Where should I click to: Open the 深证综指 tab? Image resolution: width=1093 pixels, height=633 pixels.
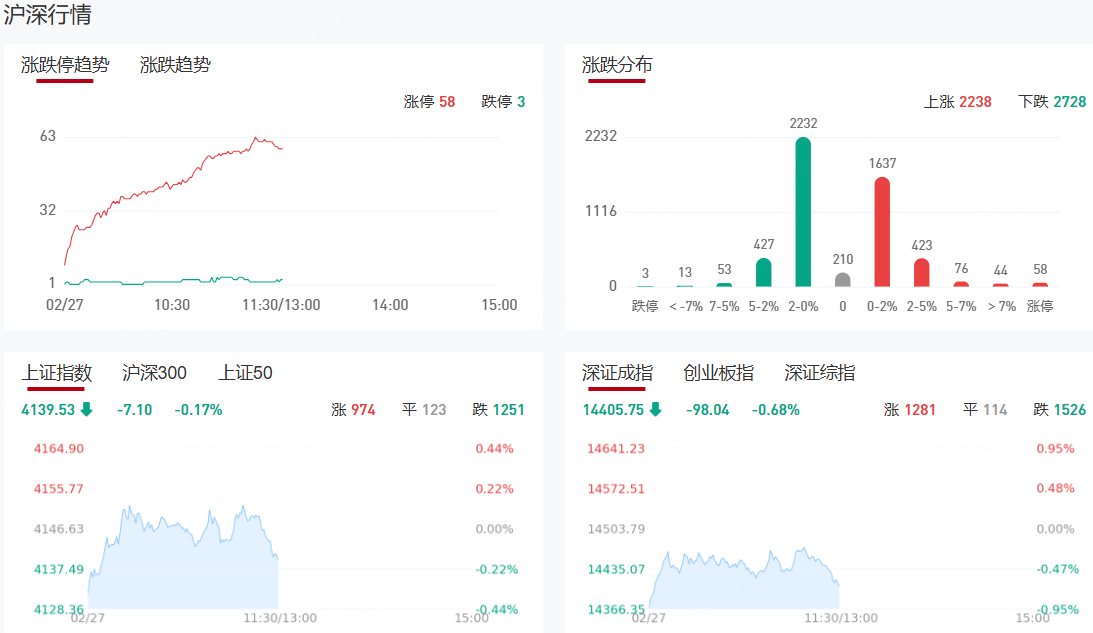pyautogui.click(x=820, y=373)
